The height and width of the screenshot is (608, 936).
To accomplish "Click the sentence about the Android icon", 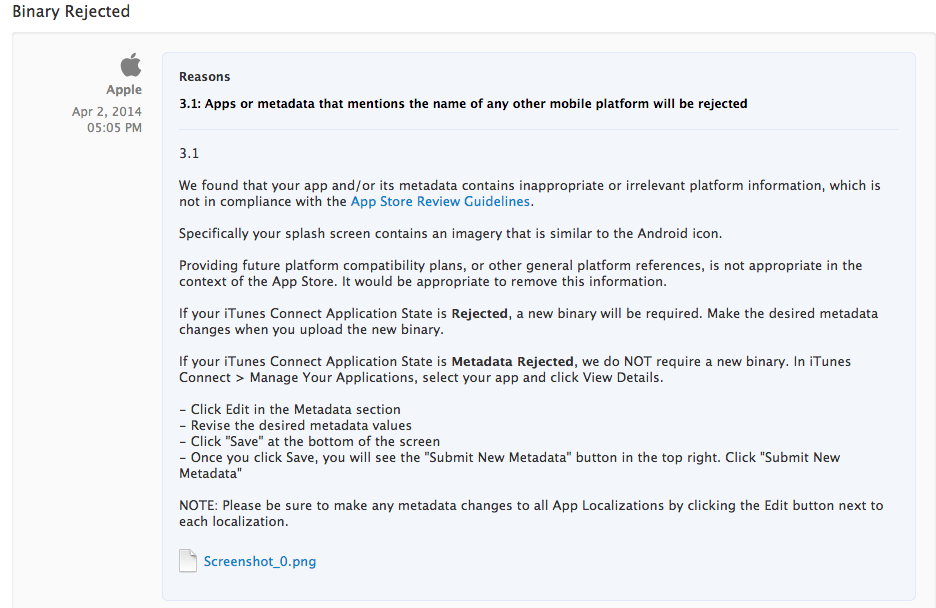I will [451, 233].
